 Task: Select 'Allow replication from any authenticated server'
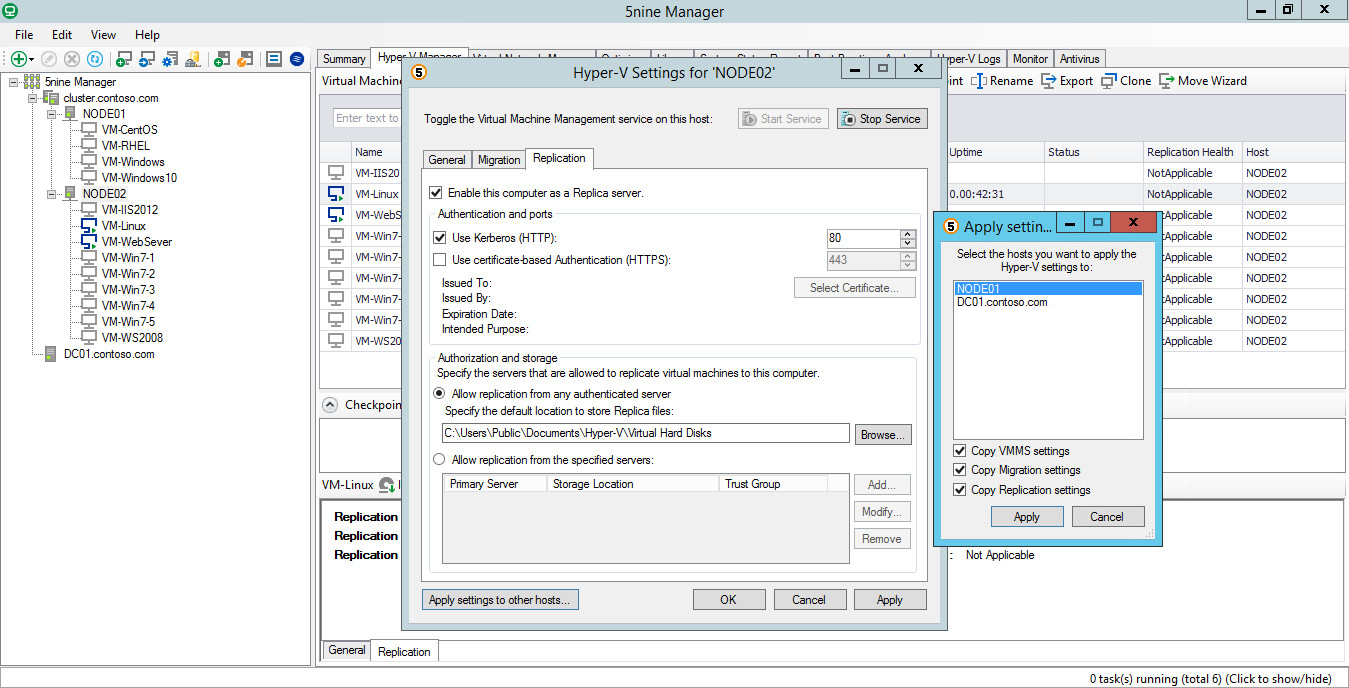coord(439,394)
